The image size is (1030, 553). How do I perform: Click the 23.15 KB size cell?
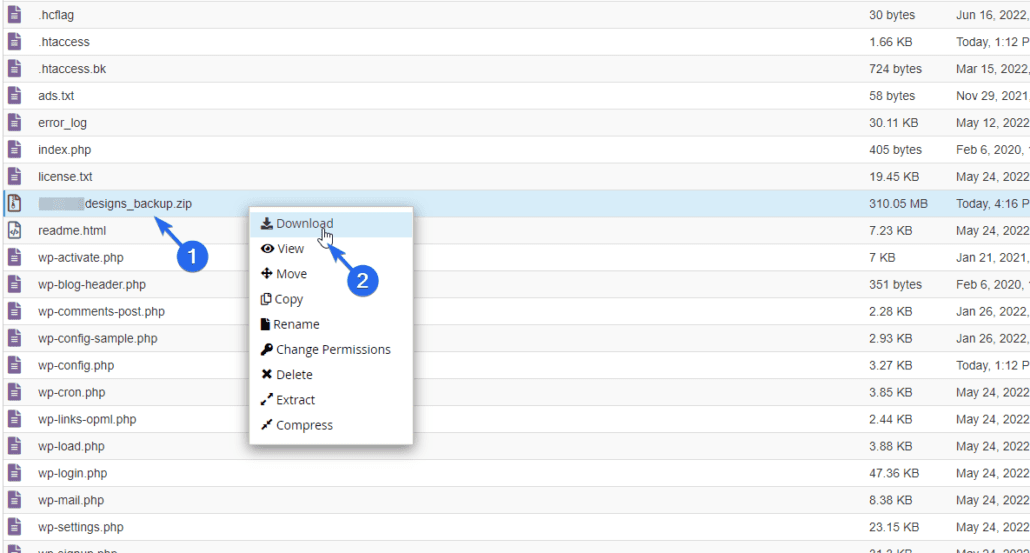tap(893, 527)
